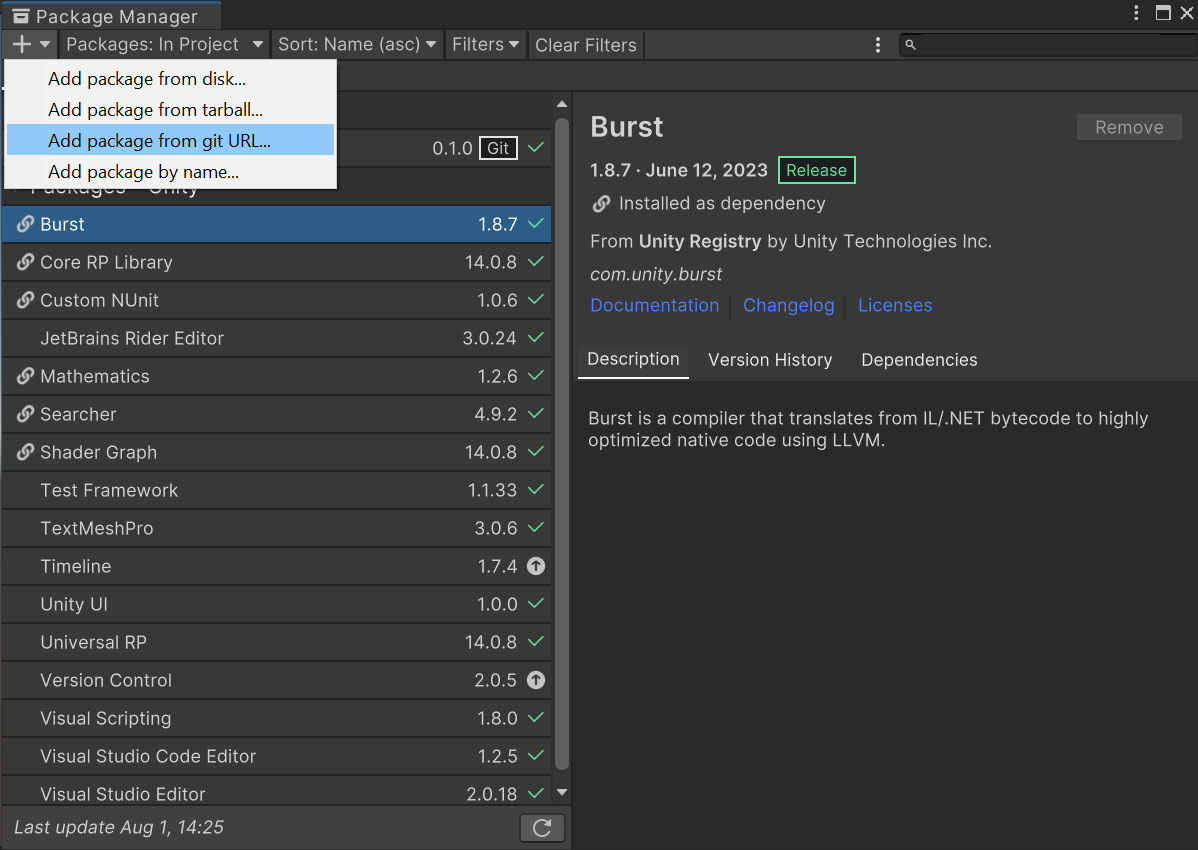Click the update available icon beside Version Control
This screenshot has width=1198, height=850.
point(536,680)
